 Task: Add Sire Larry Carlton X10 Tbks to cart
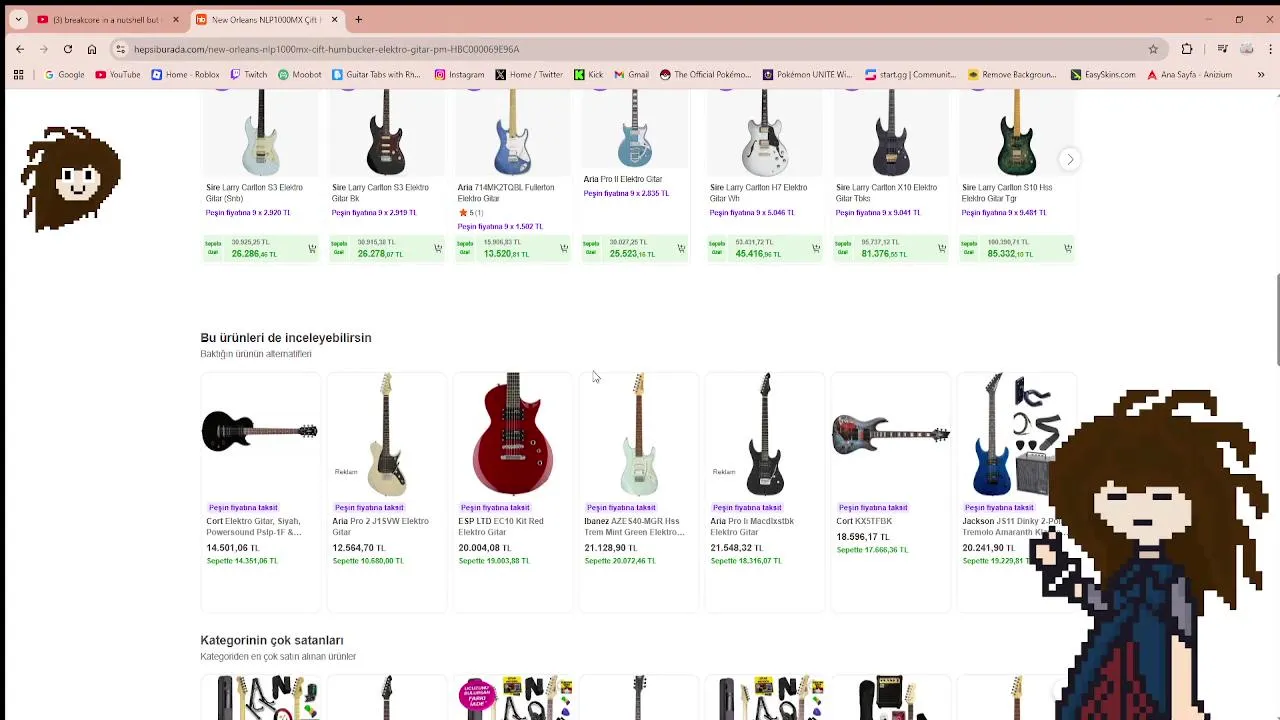[942, 249]
